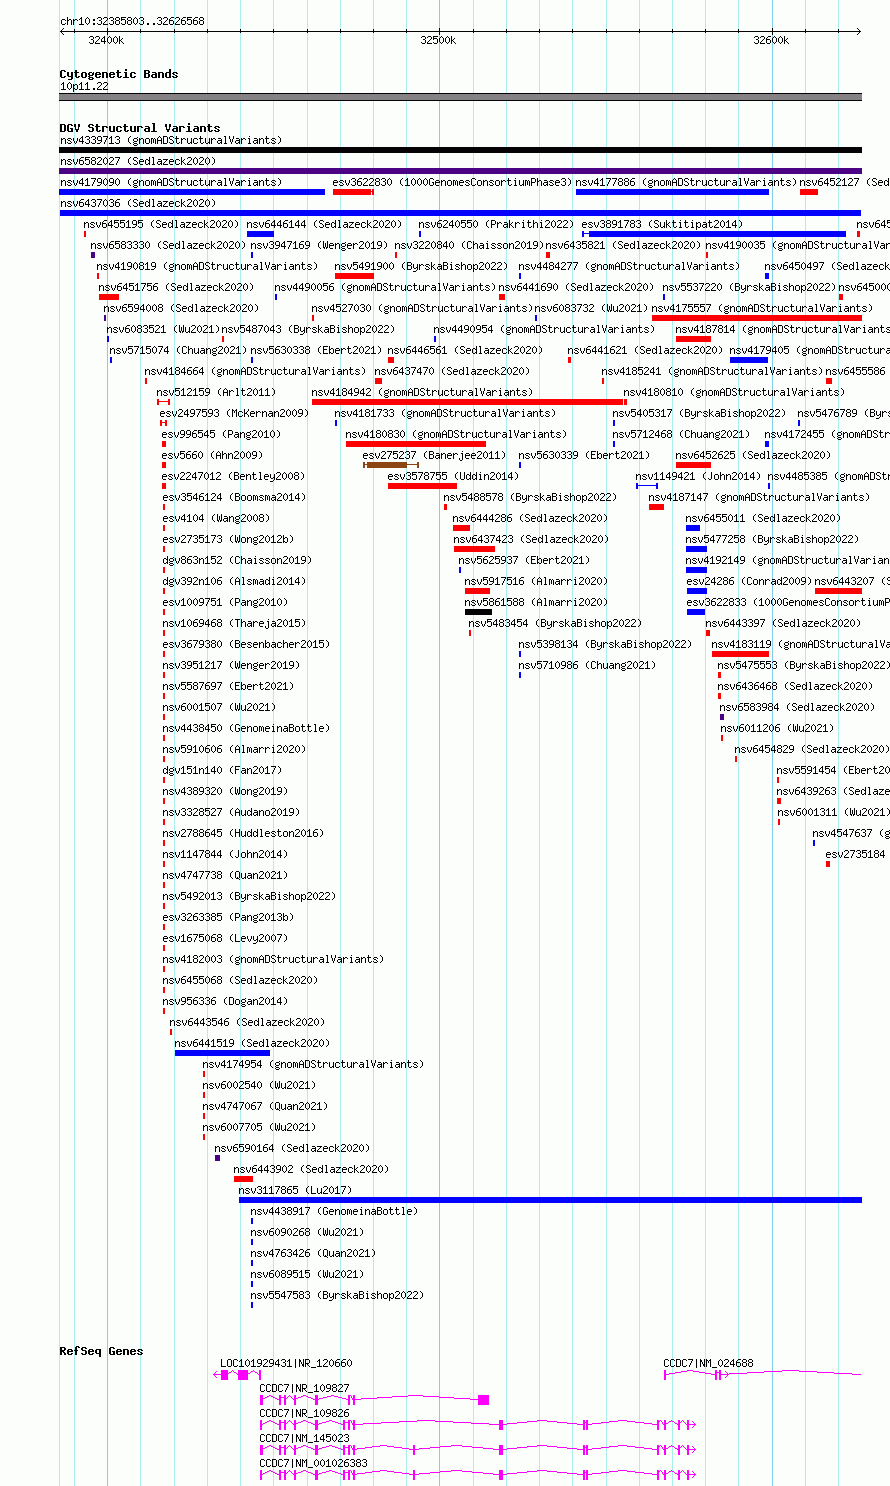The width and height of the screenshot is (890, 1486).
Task: Click the black nsv5861588 variant bar
Action: click(x=478, y=612)
